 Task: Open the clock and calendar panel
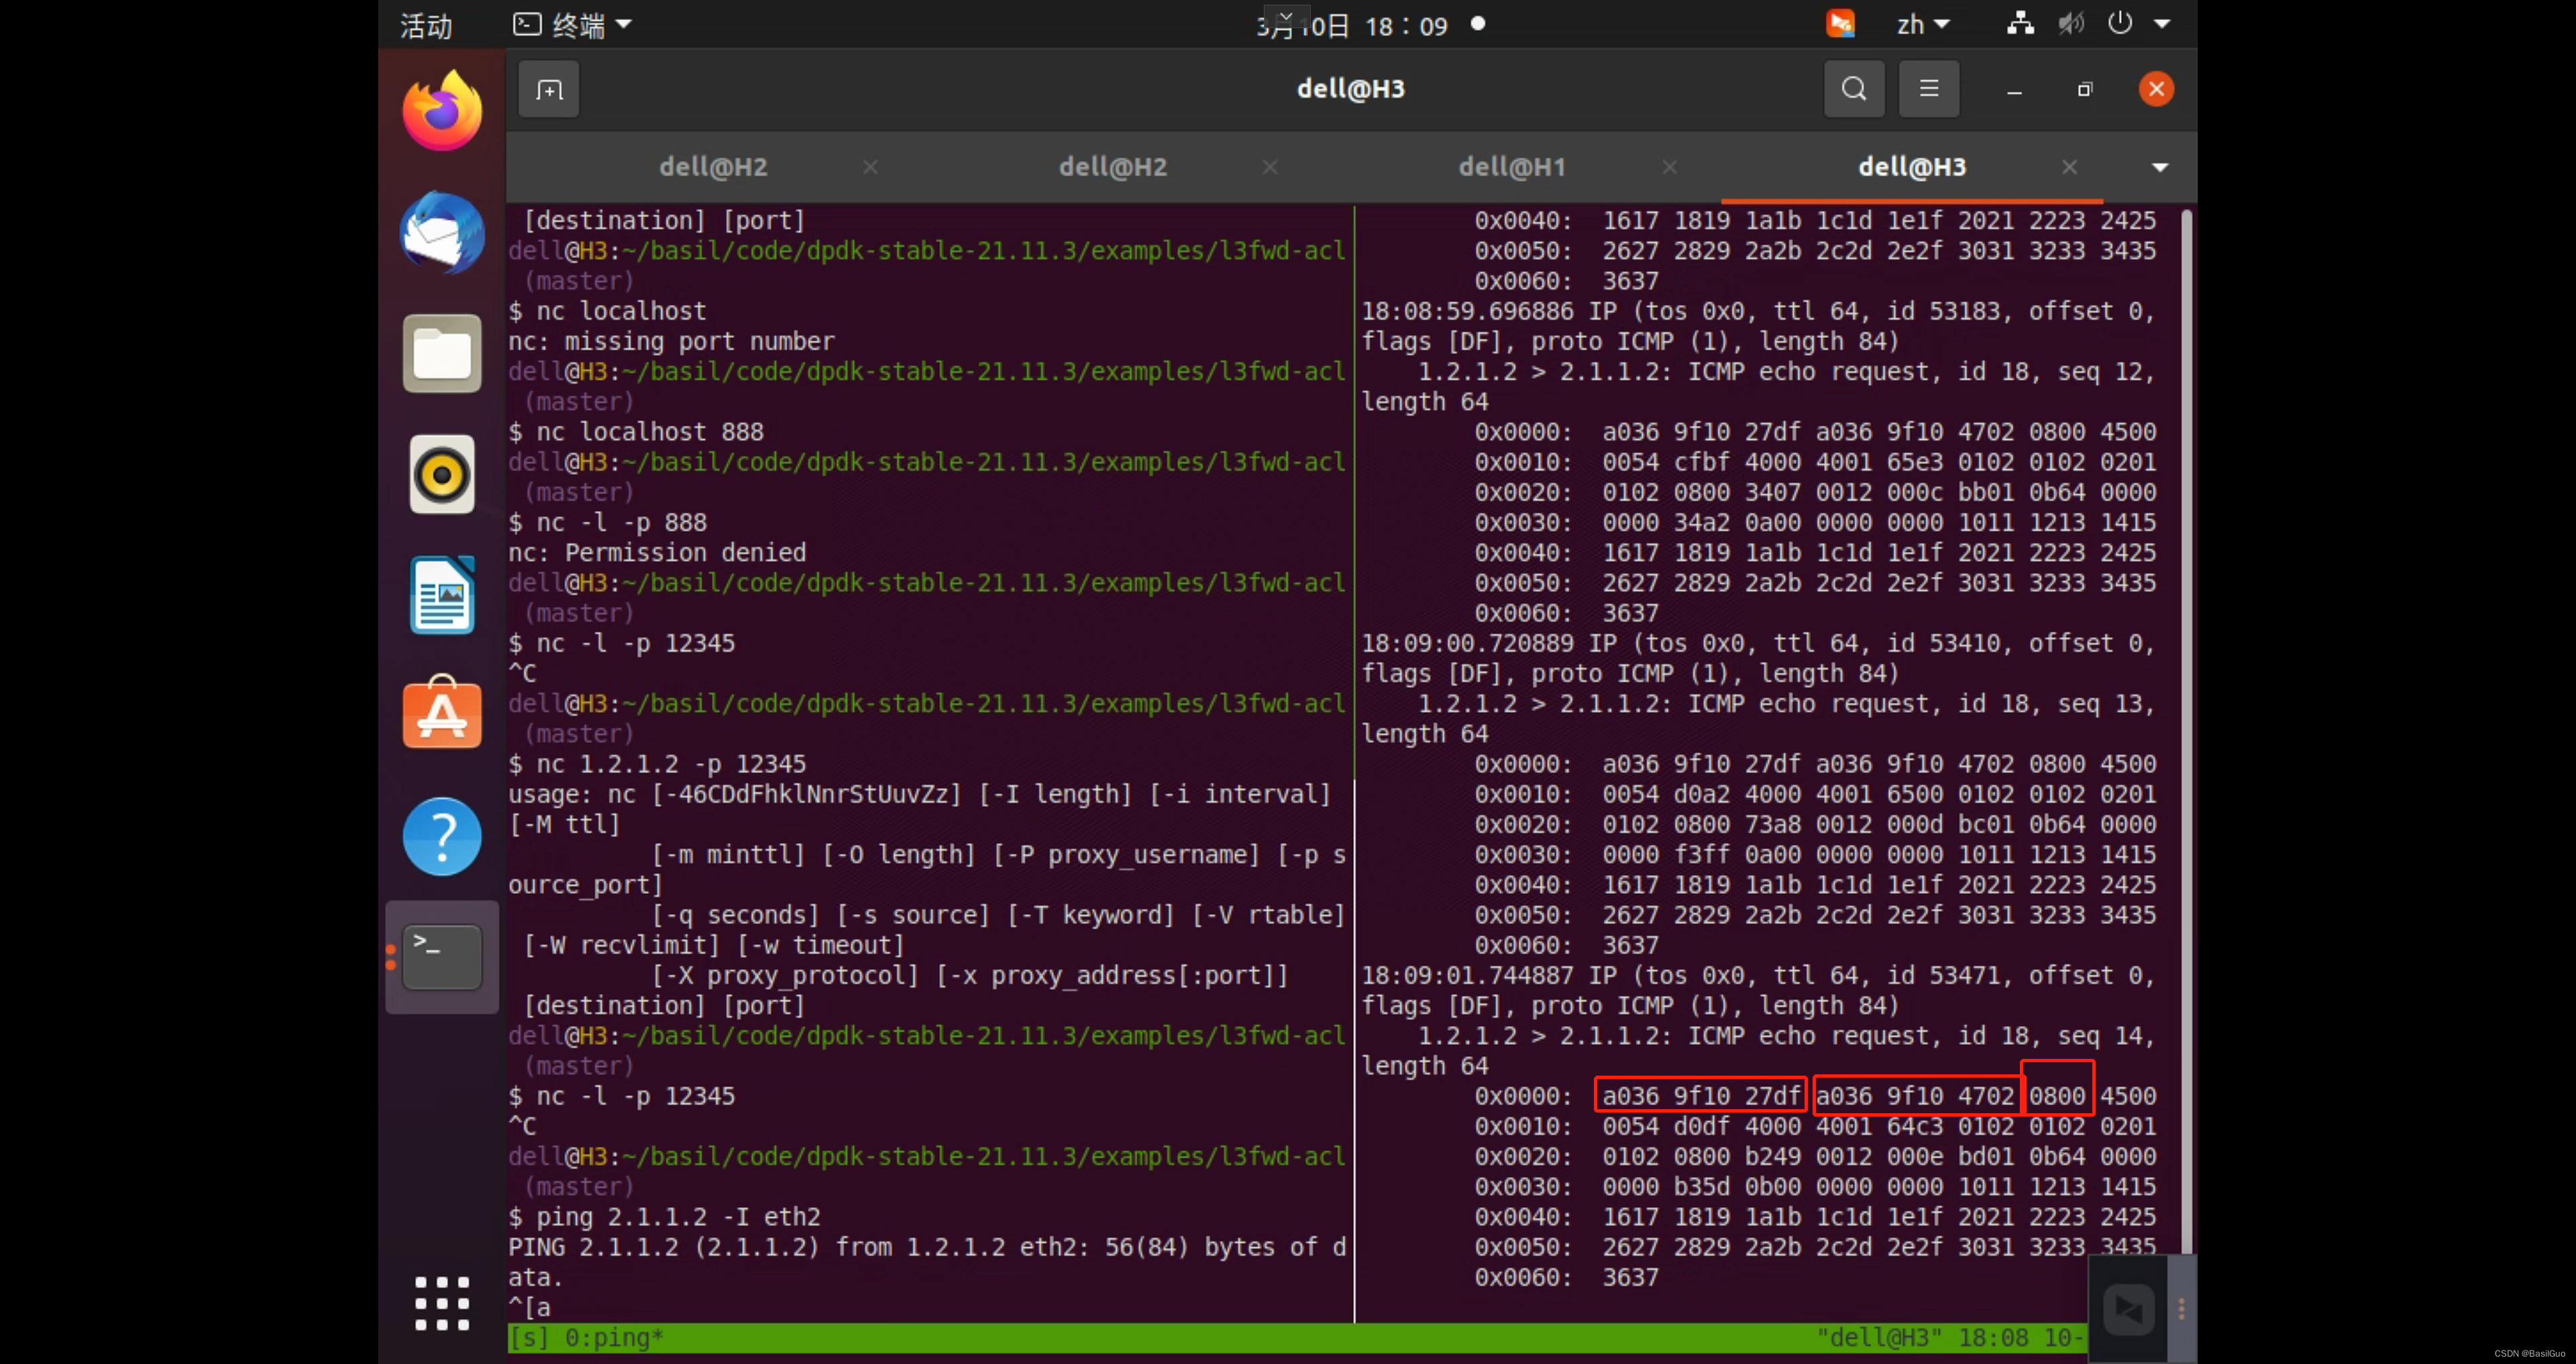[1352, 25]
